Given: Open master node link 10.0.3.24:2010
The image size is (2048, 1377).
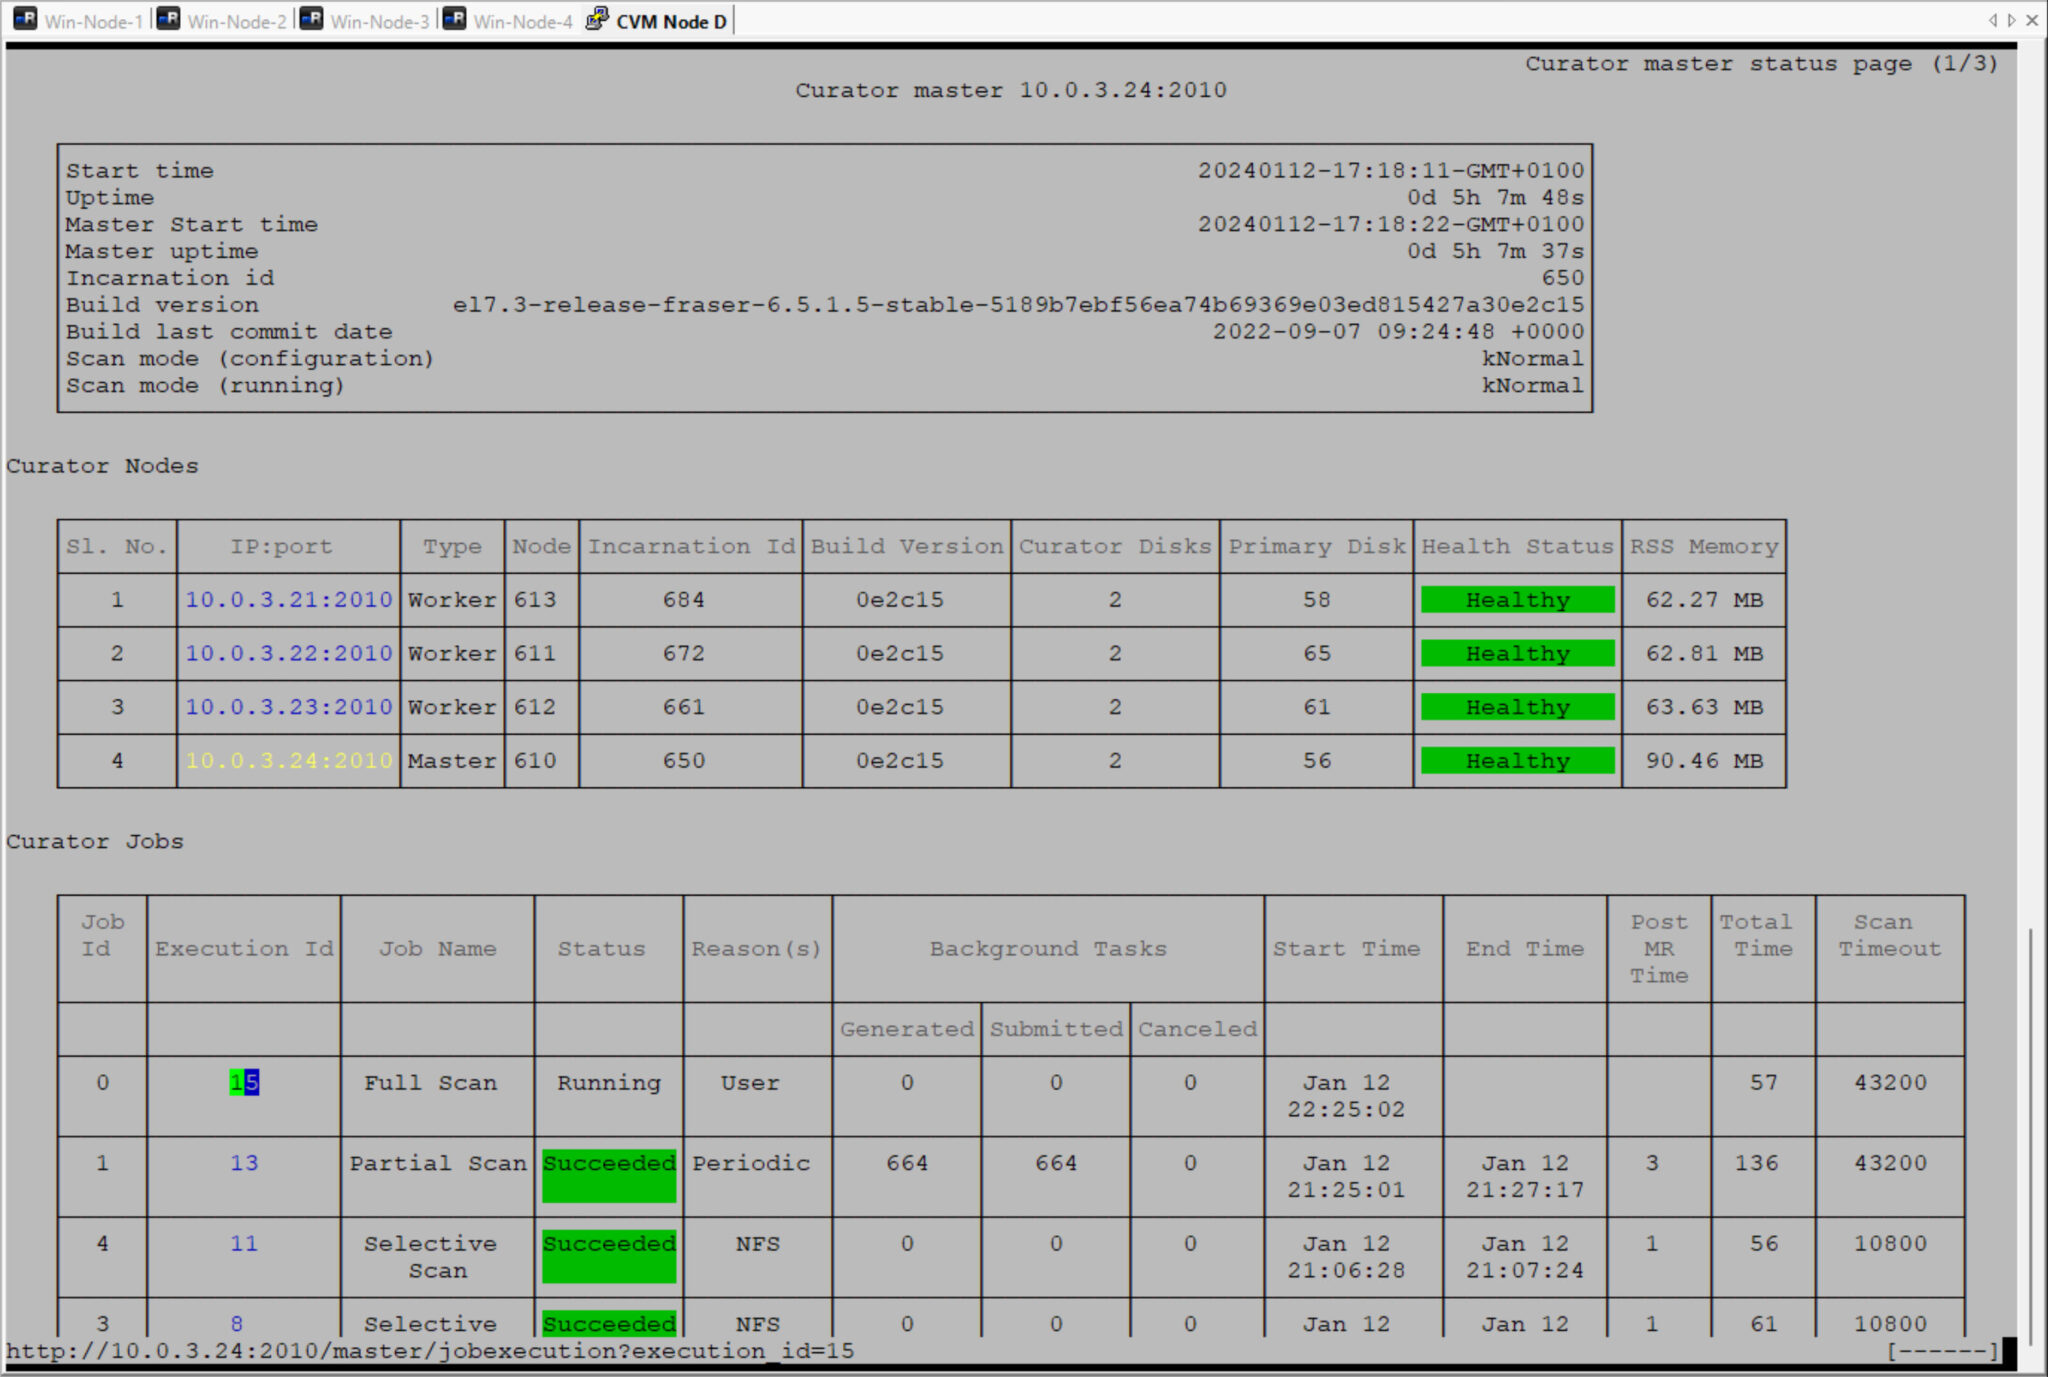Looking at the screenshot, I should [x=289, y=761].
